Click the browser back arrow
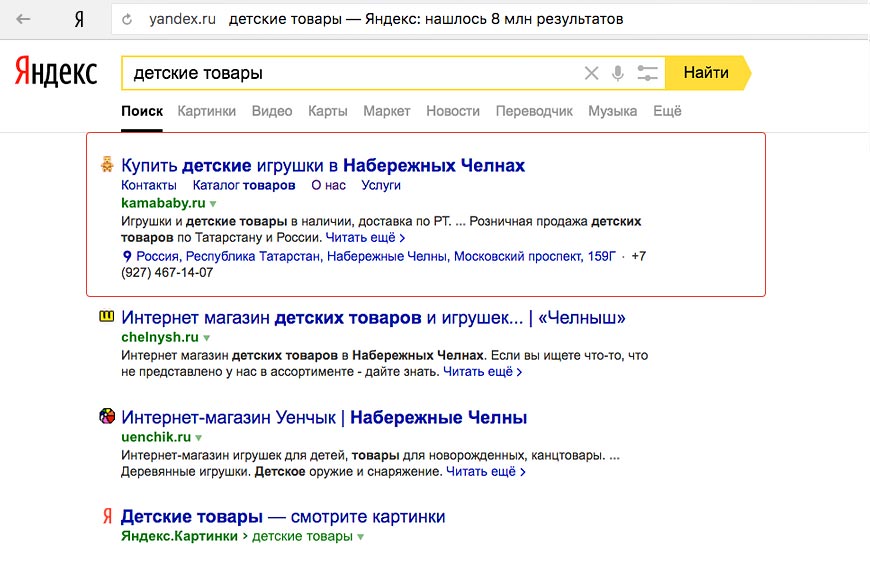 click(x=23, y=19)
